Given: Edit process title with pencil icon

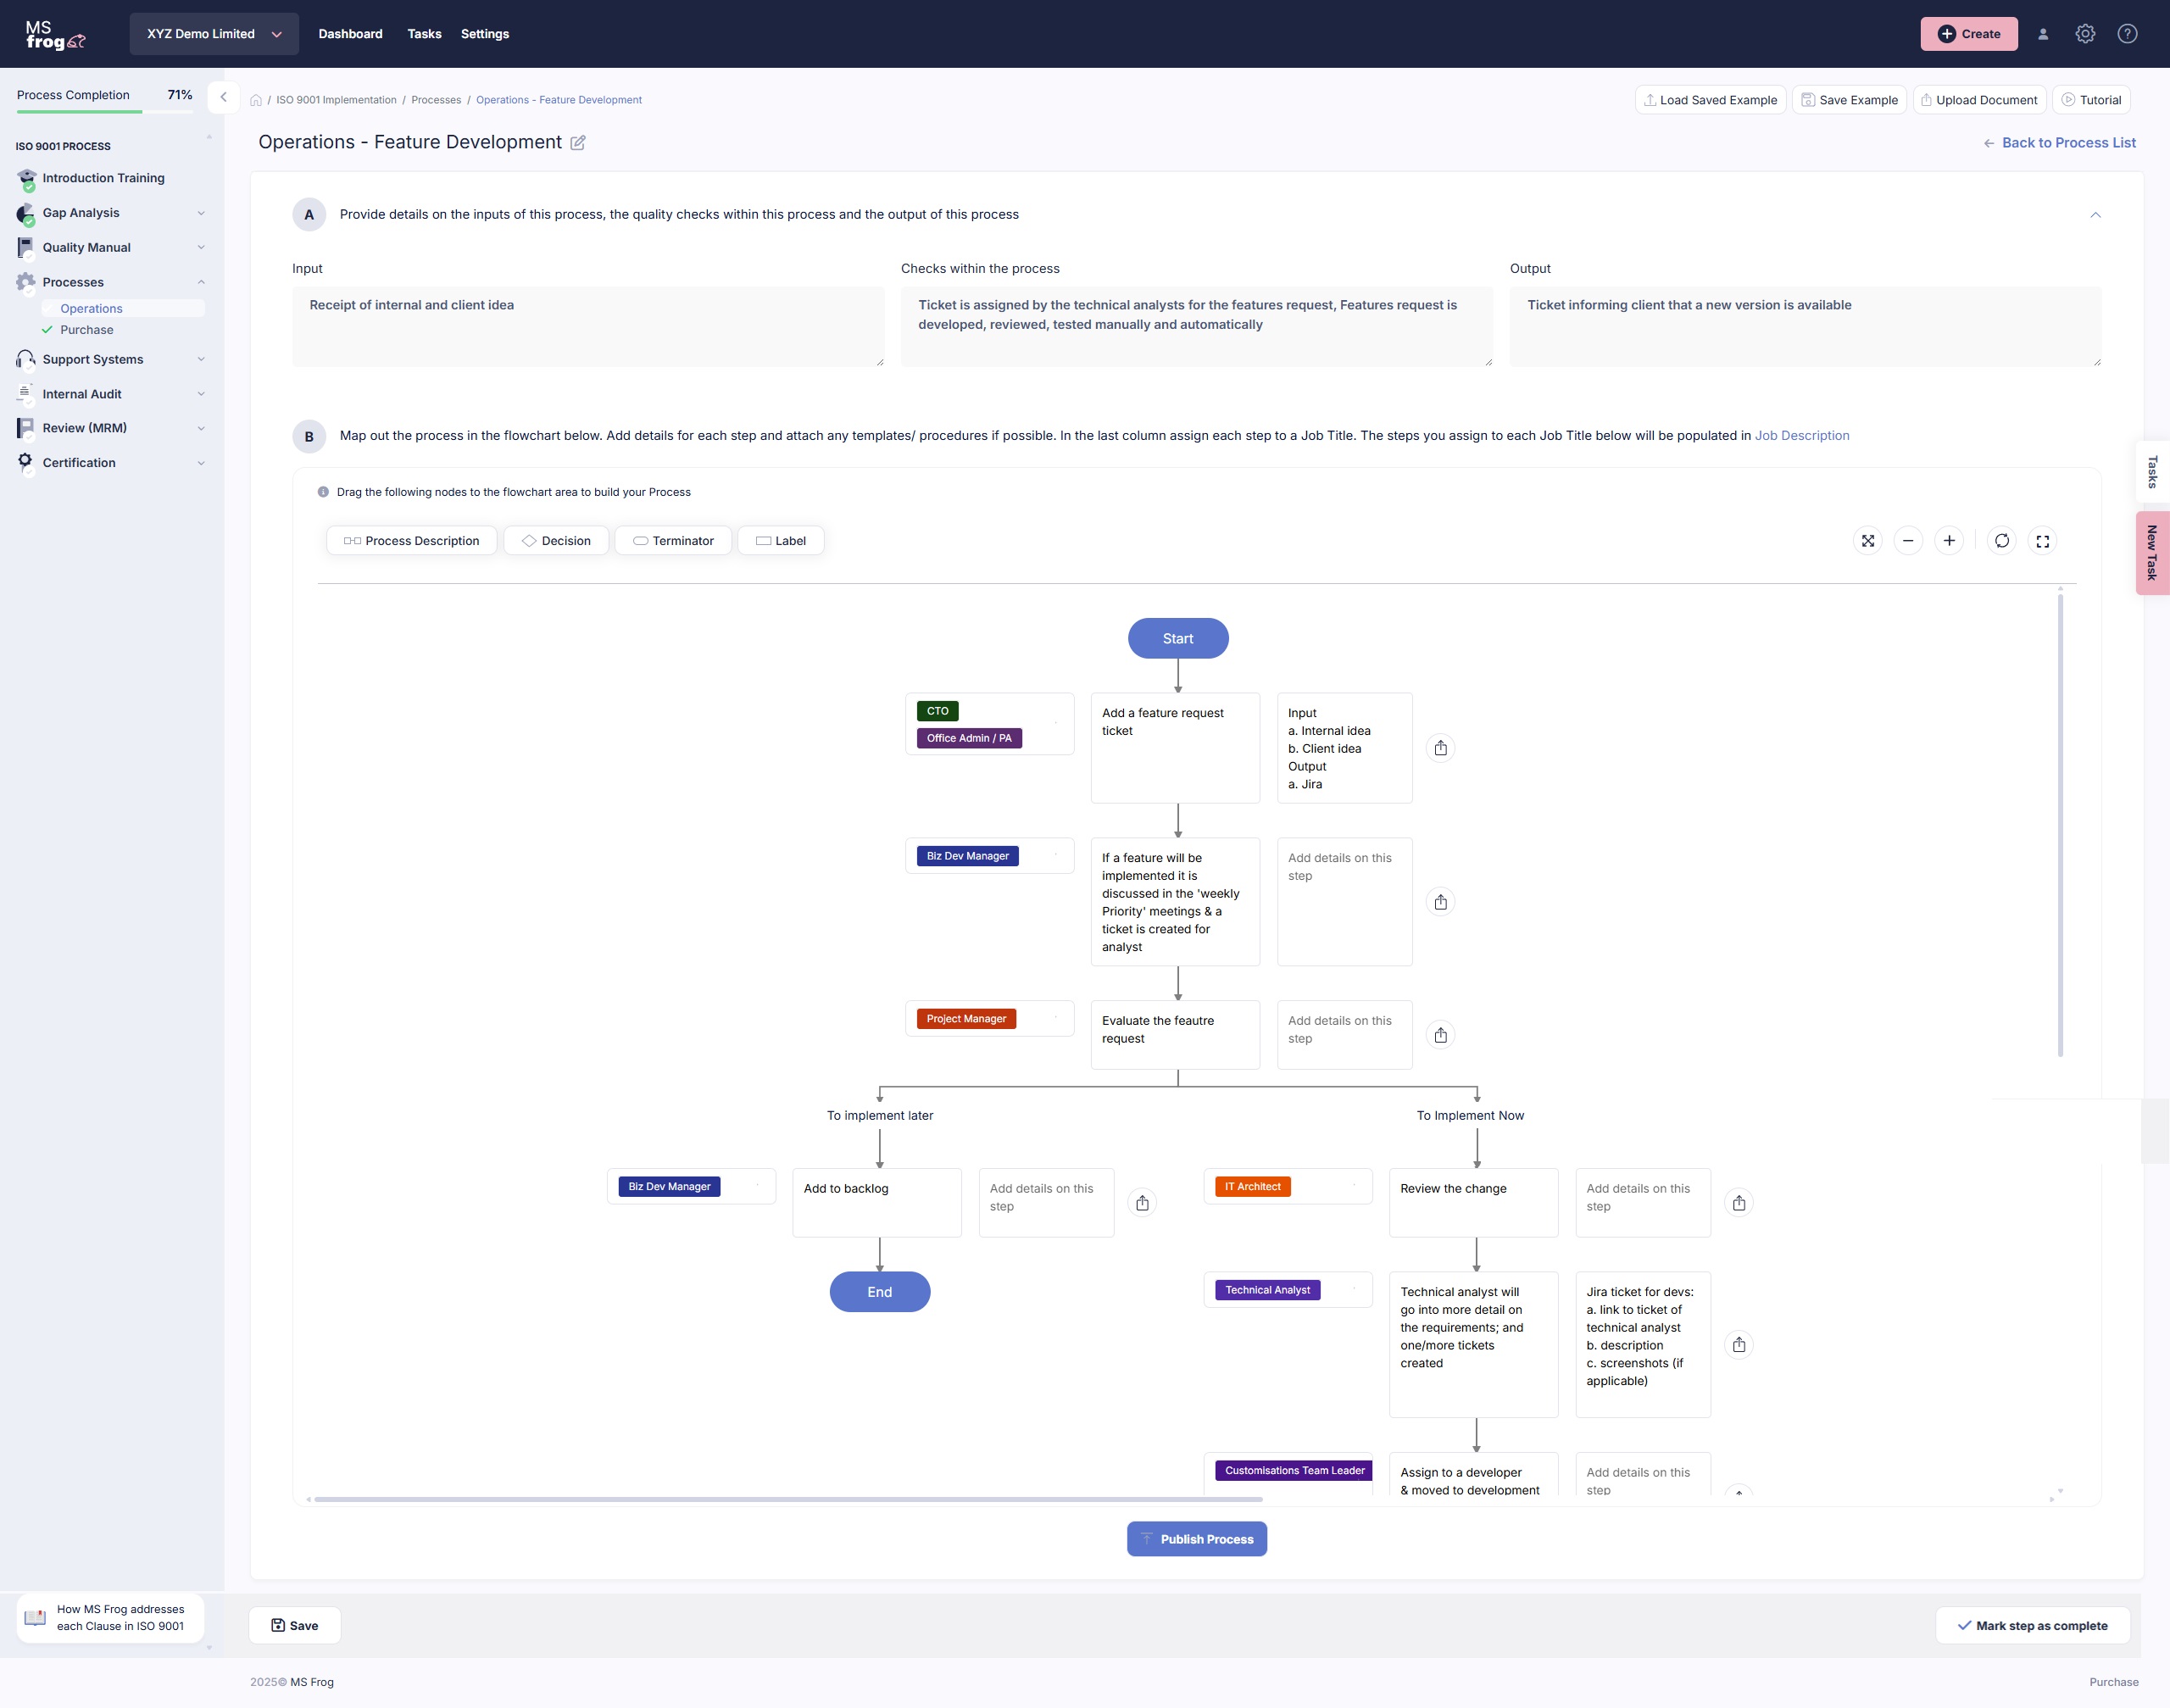Looking at the screenshot, I should [578, 143].
